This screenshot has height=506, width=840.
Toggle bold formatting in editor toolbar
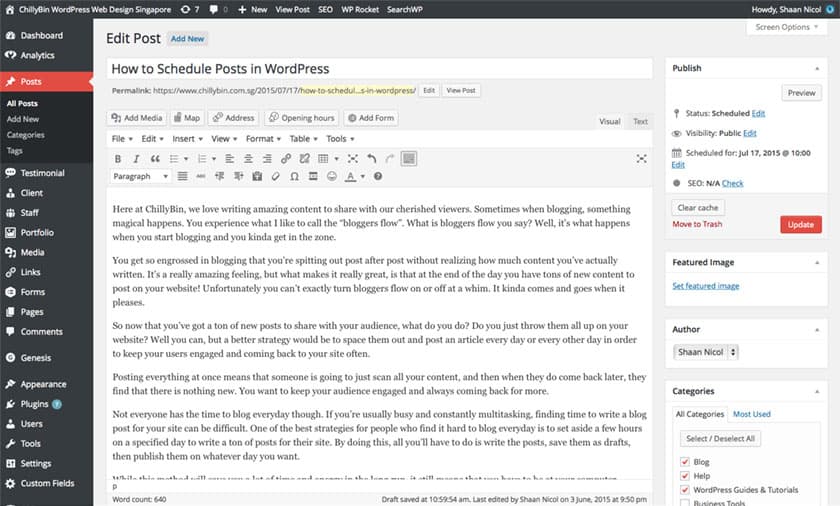click(x=118, y=158)
